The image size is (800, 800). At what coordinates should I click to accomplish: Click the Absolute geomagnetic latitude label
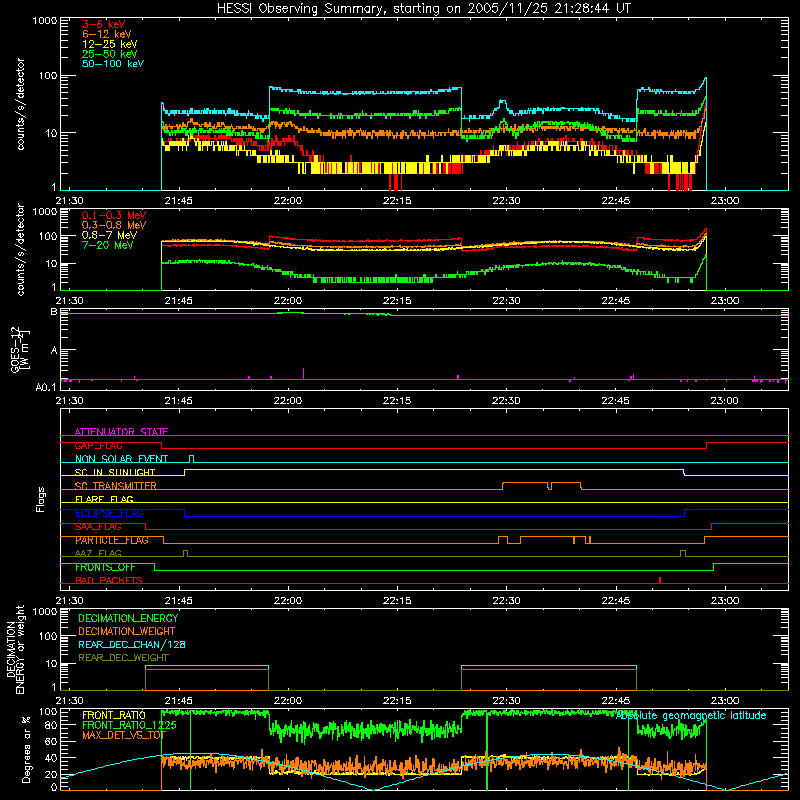691,716
